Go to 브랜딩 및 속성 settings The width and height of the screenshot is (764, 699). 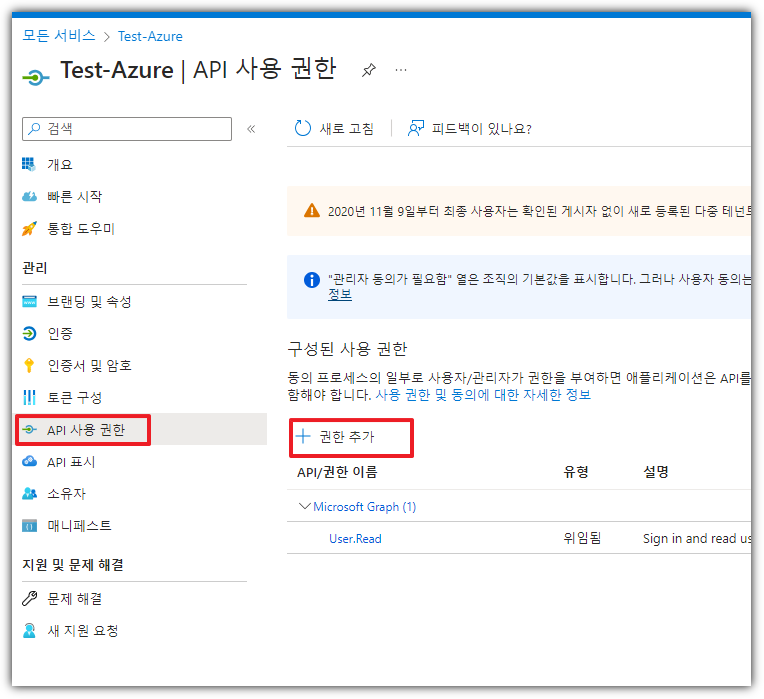(89, 301)
